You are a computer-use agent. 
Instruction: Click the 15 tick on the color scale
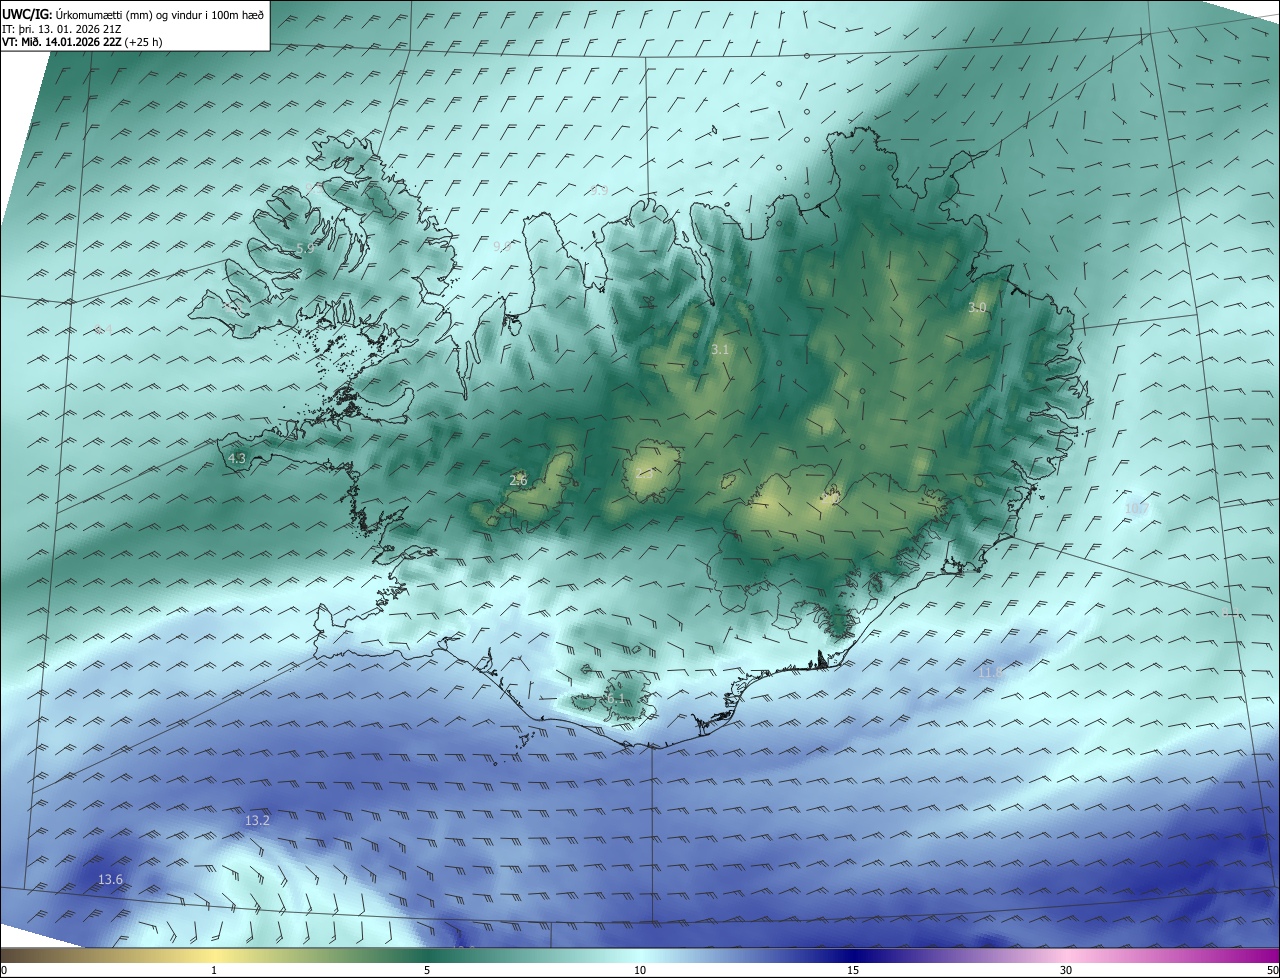[853, 970]
